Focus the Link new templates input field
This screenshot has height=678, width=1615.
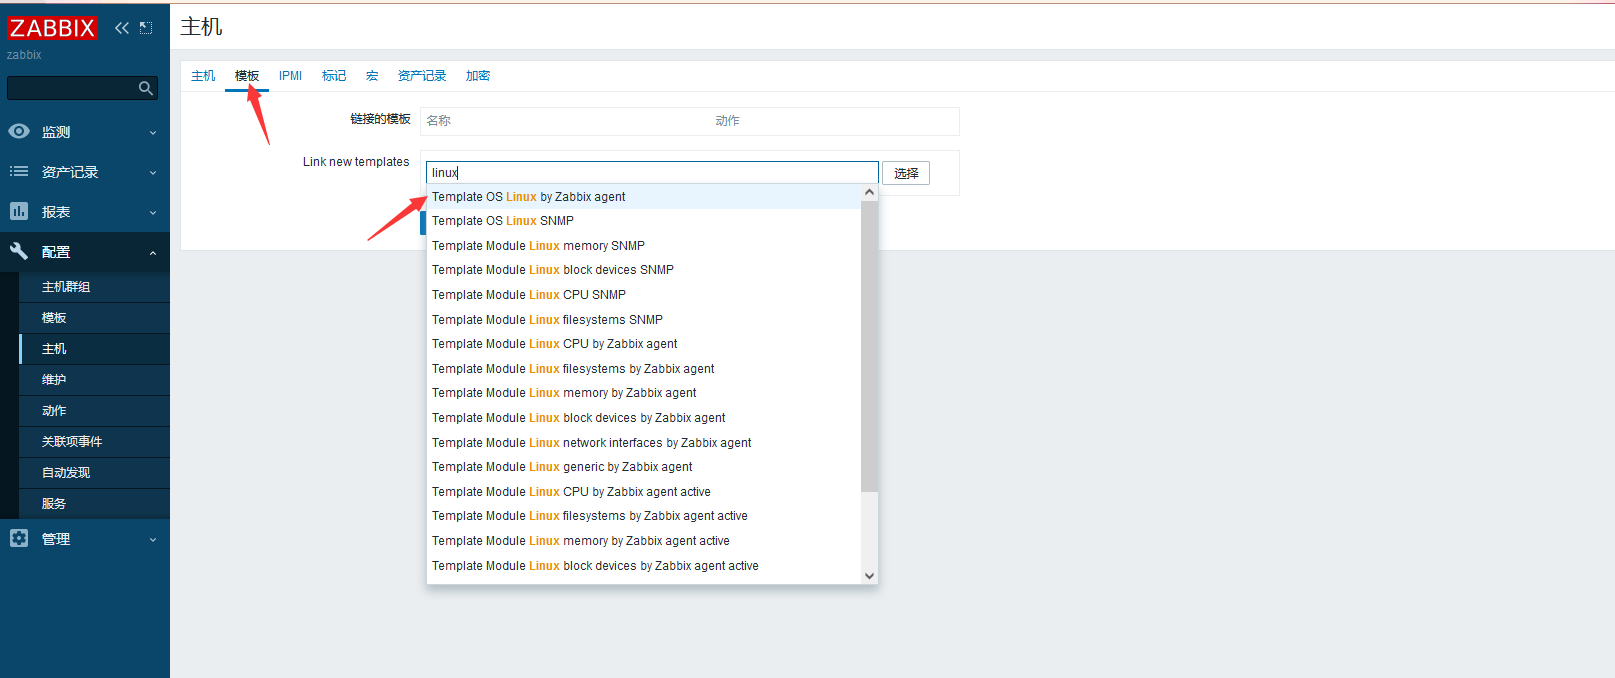point(652,172)
